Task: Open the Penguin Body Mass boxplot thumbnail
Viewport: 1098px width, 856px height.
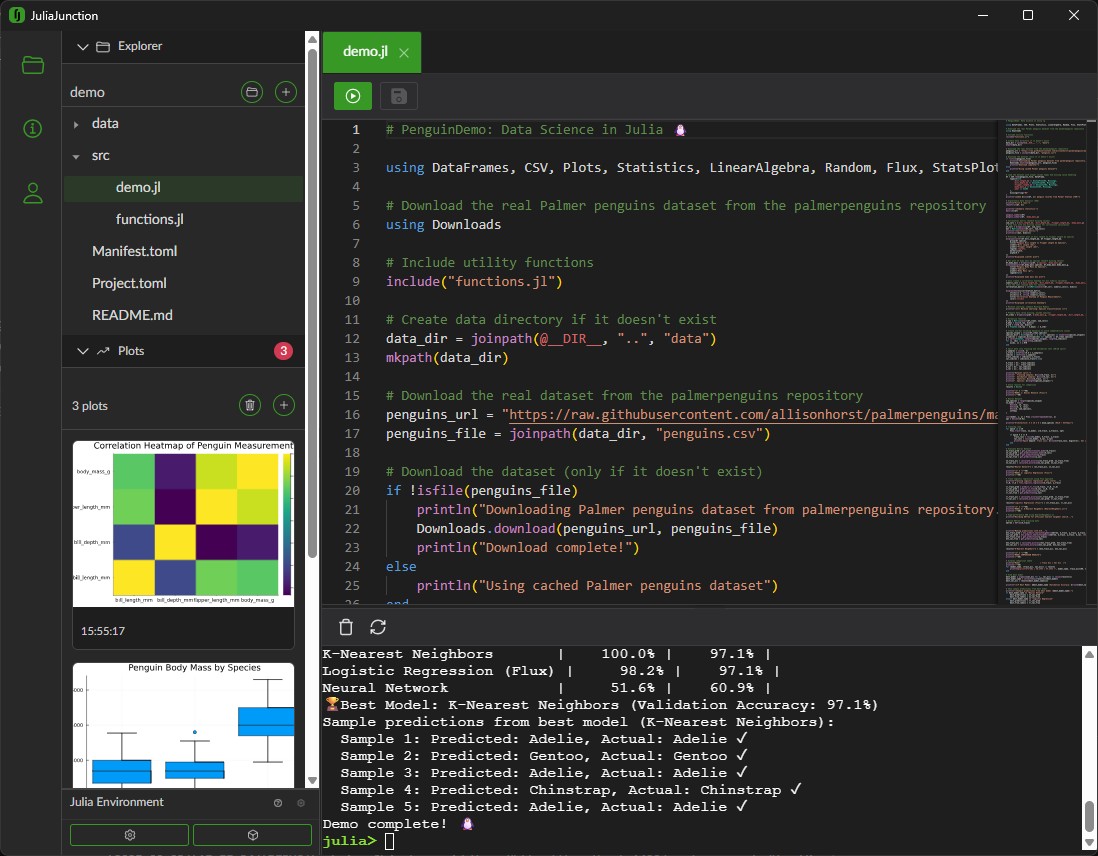Action: [183, 725]
